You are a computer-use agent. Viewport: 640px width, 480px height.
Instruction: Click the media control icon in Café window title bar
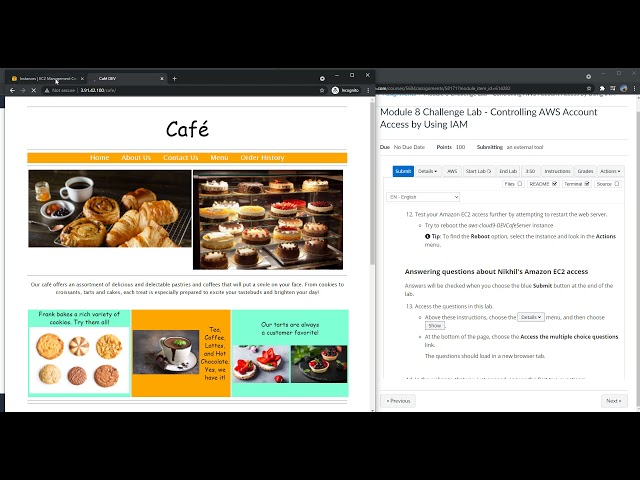coord(322,78)
